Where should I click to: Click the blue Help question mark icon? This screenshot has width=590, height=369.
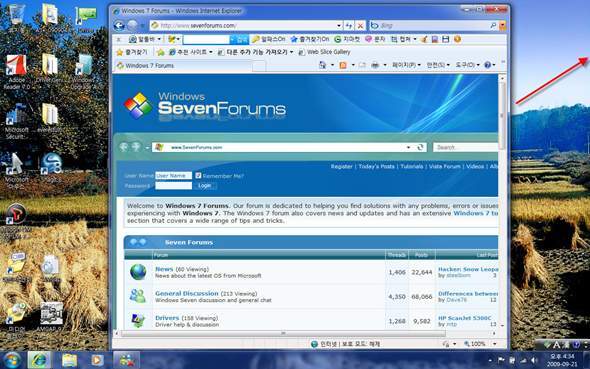488,65
